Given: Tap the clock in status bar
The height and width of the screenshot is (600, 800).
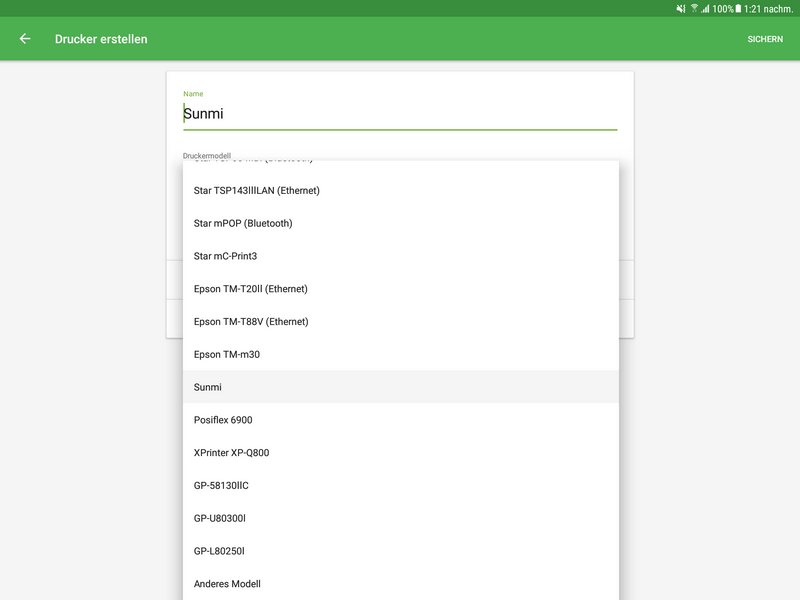Looking at the screenshot, I should pyautogui.click(x=768, y=8).
